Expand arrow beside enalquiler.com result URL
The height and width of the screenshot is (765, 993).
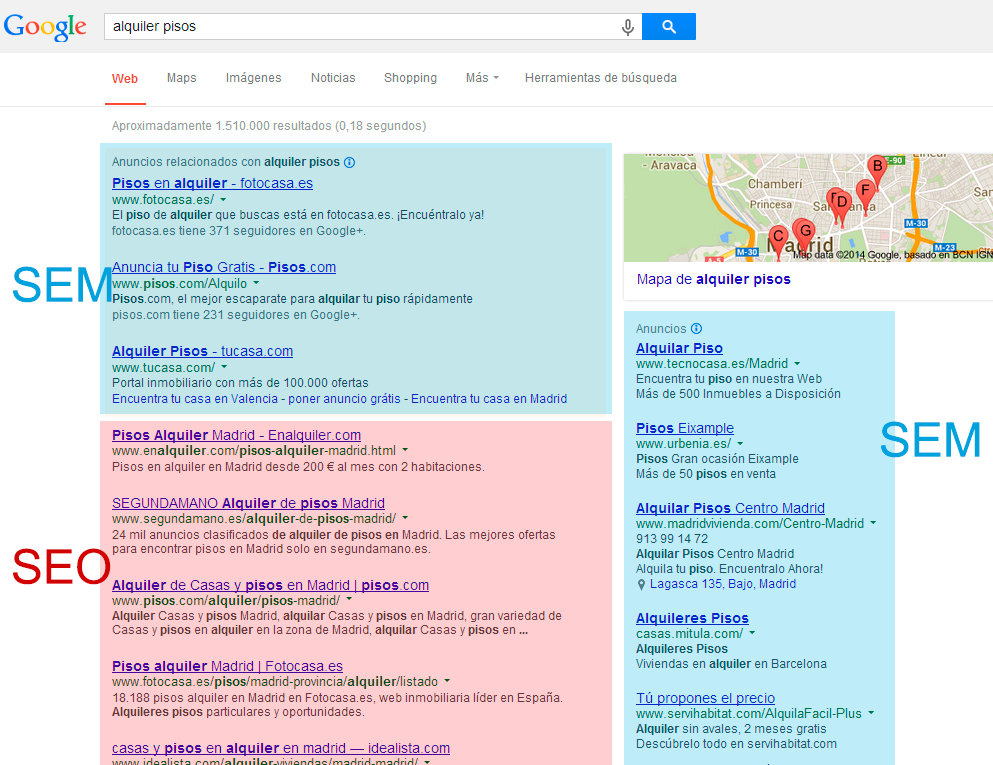[x=405, y=450]
